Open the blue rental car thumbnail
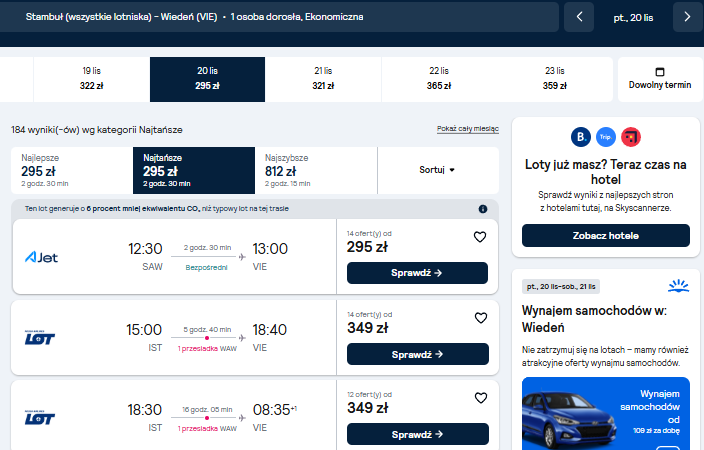Viewport: 704px width, 450px height. 606,413
